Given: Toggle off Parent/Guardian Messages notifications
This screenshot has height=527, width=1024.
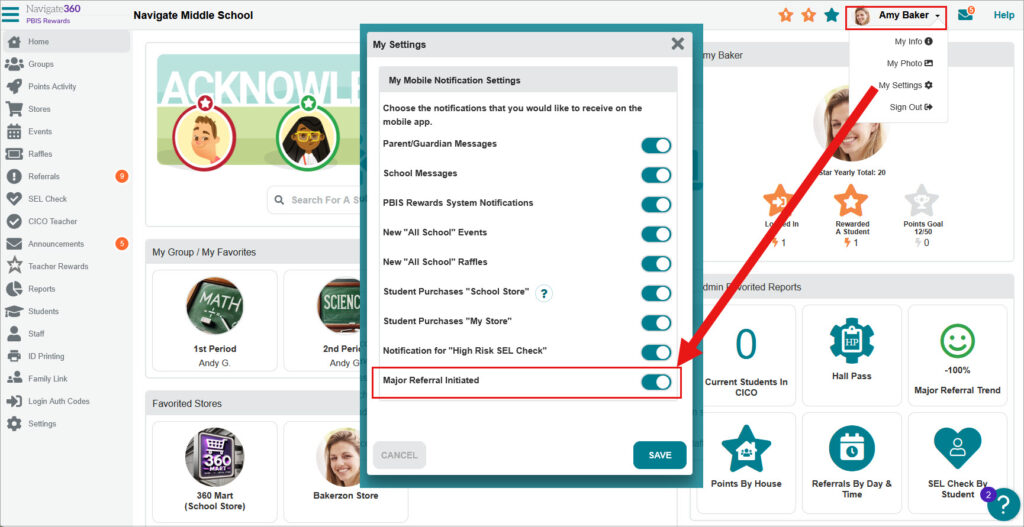Looking at the screenshot, I should coord(656,145).
